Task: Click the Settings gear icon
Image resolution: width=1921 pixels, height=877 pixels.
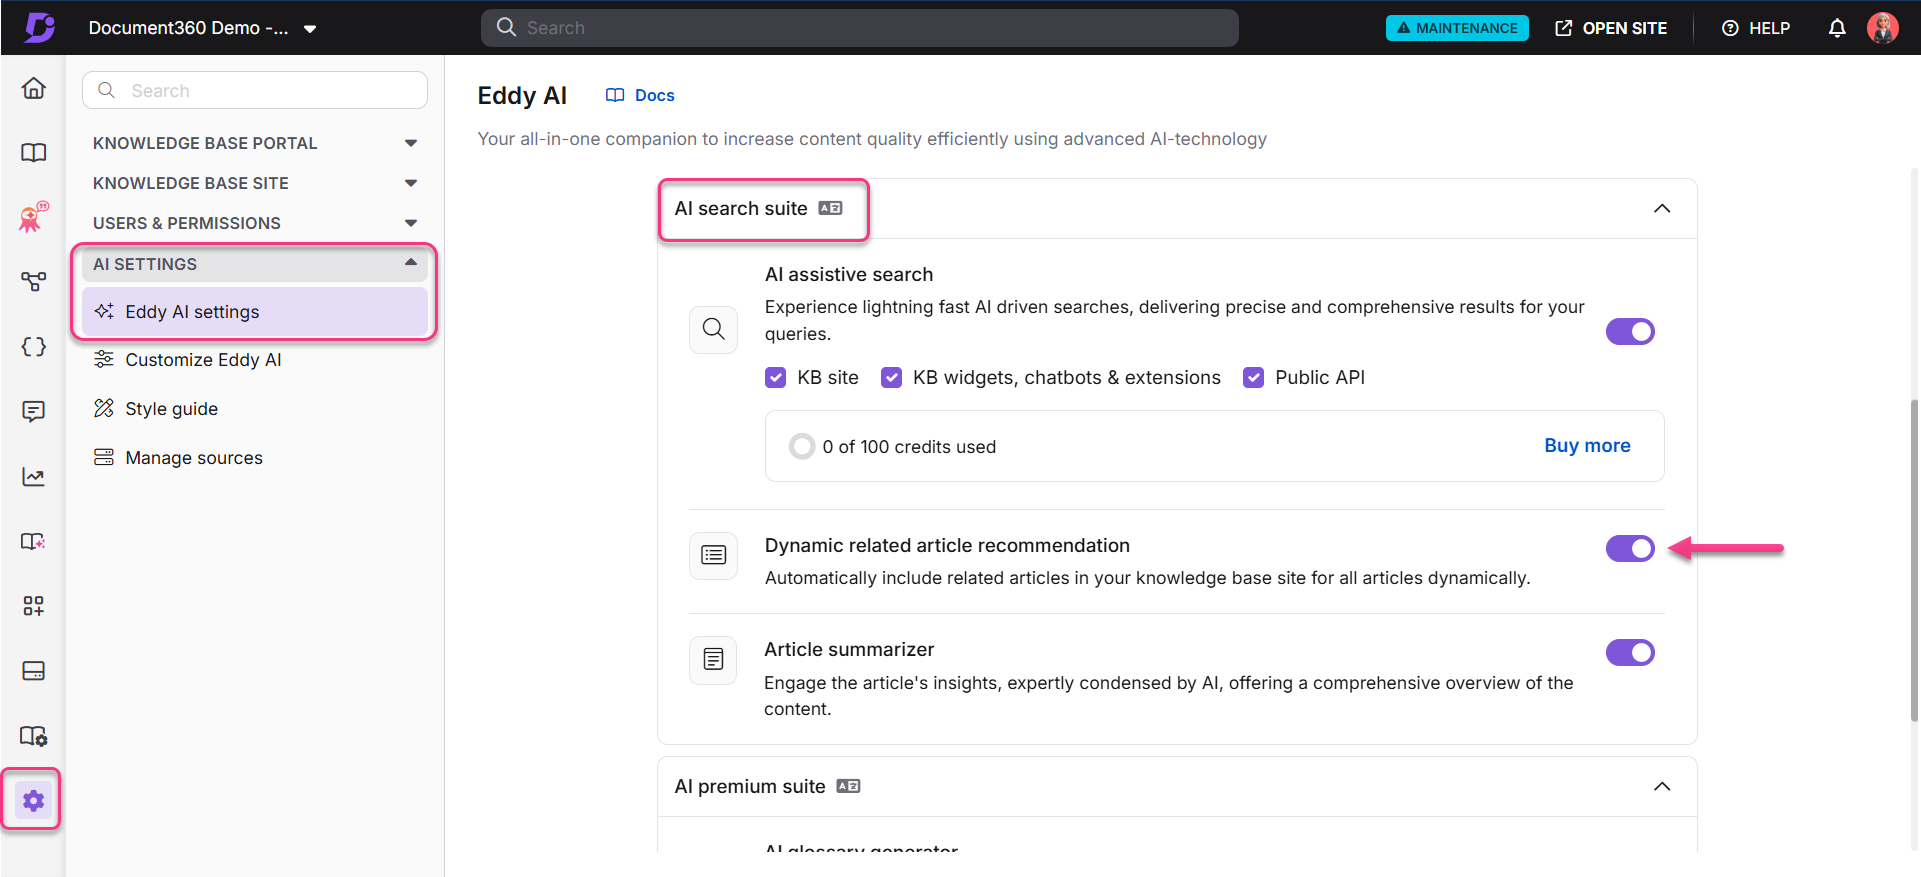Action: 33,800
